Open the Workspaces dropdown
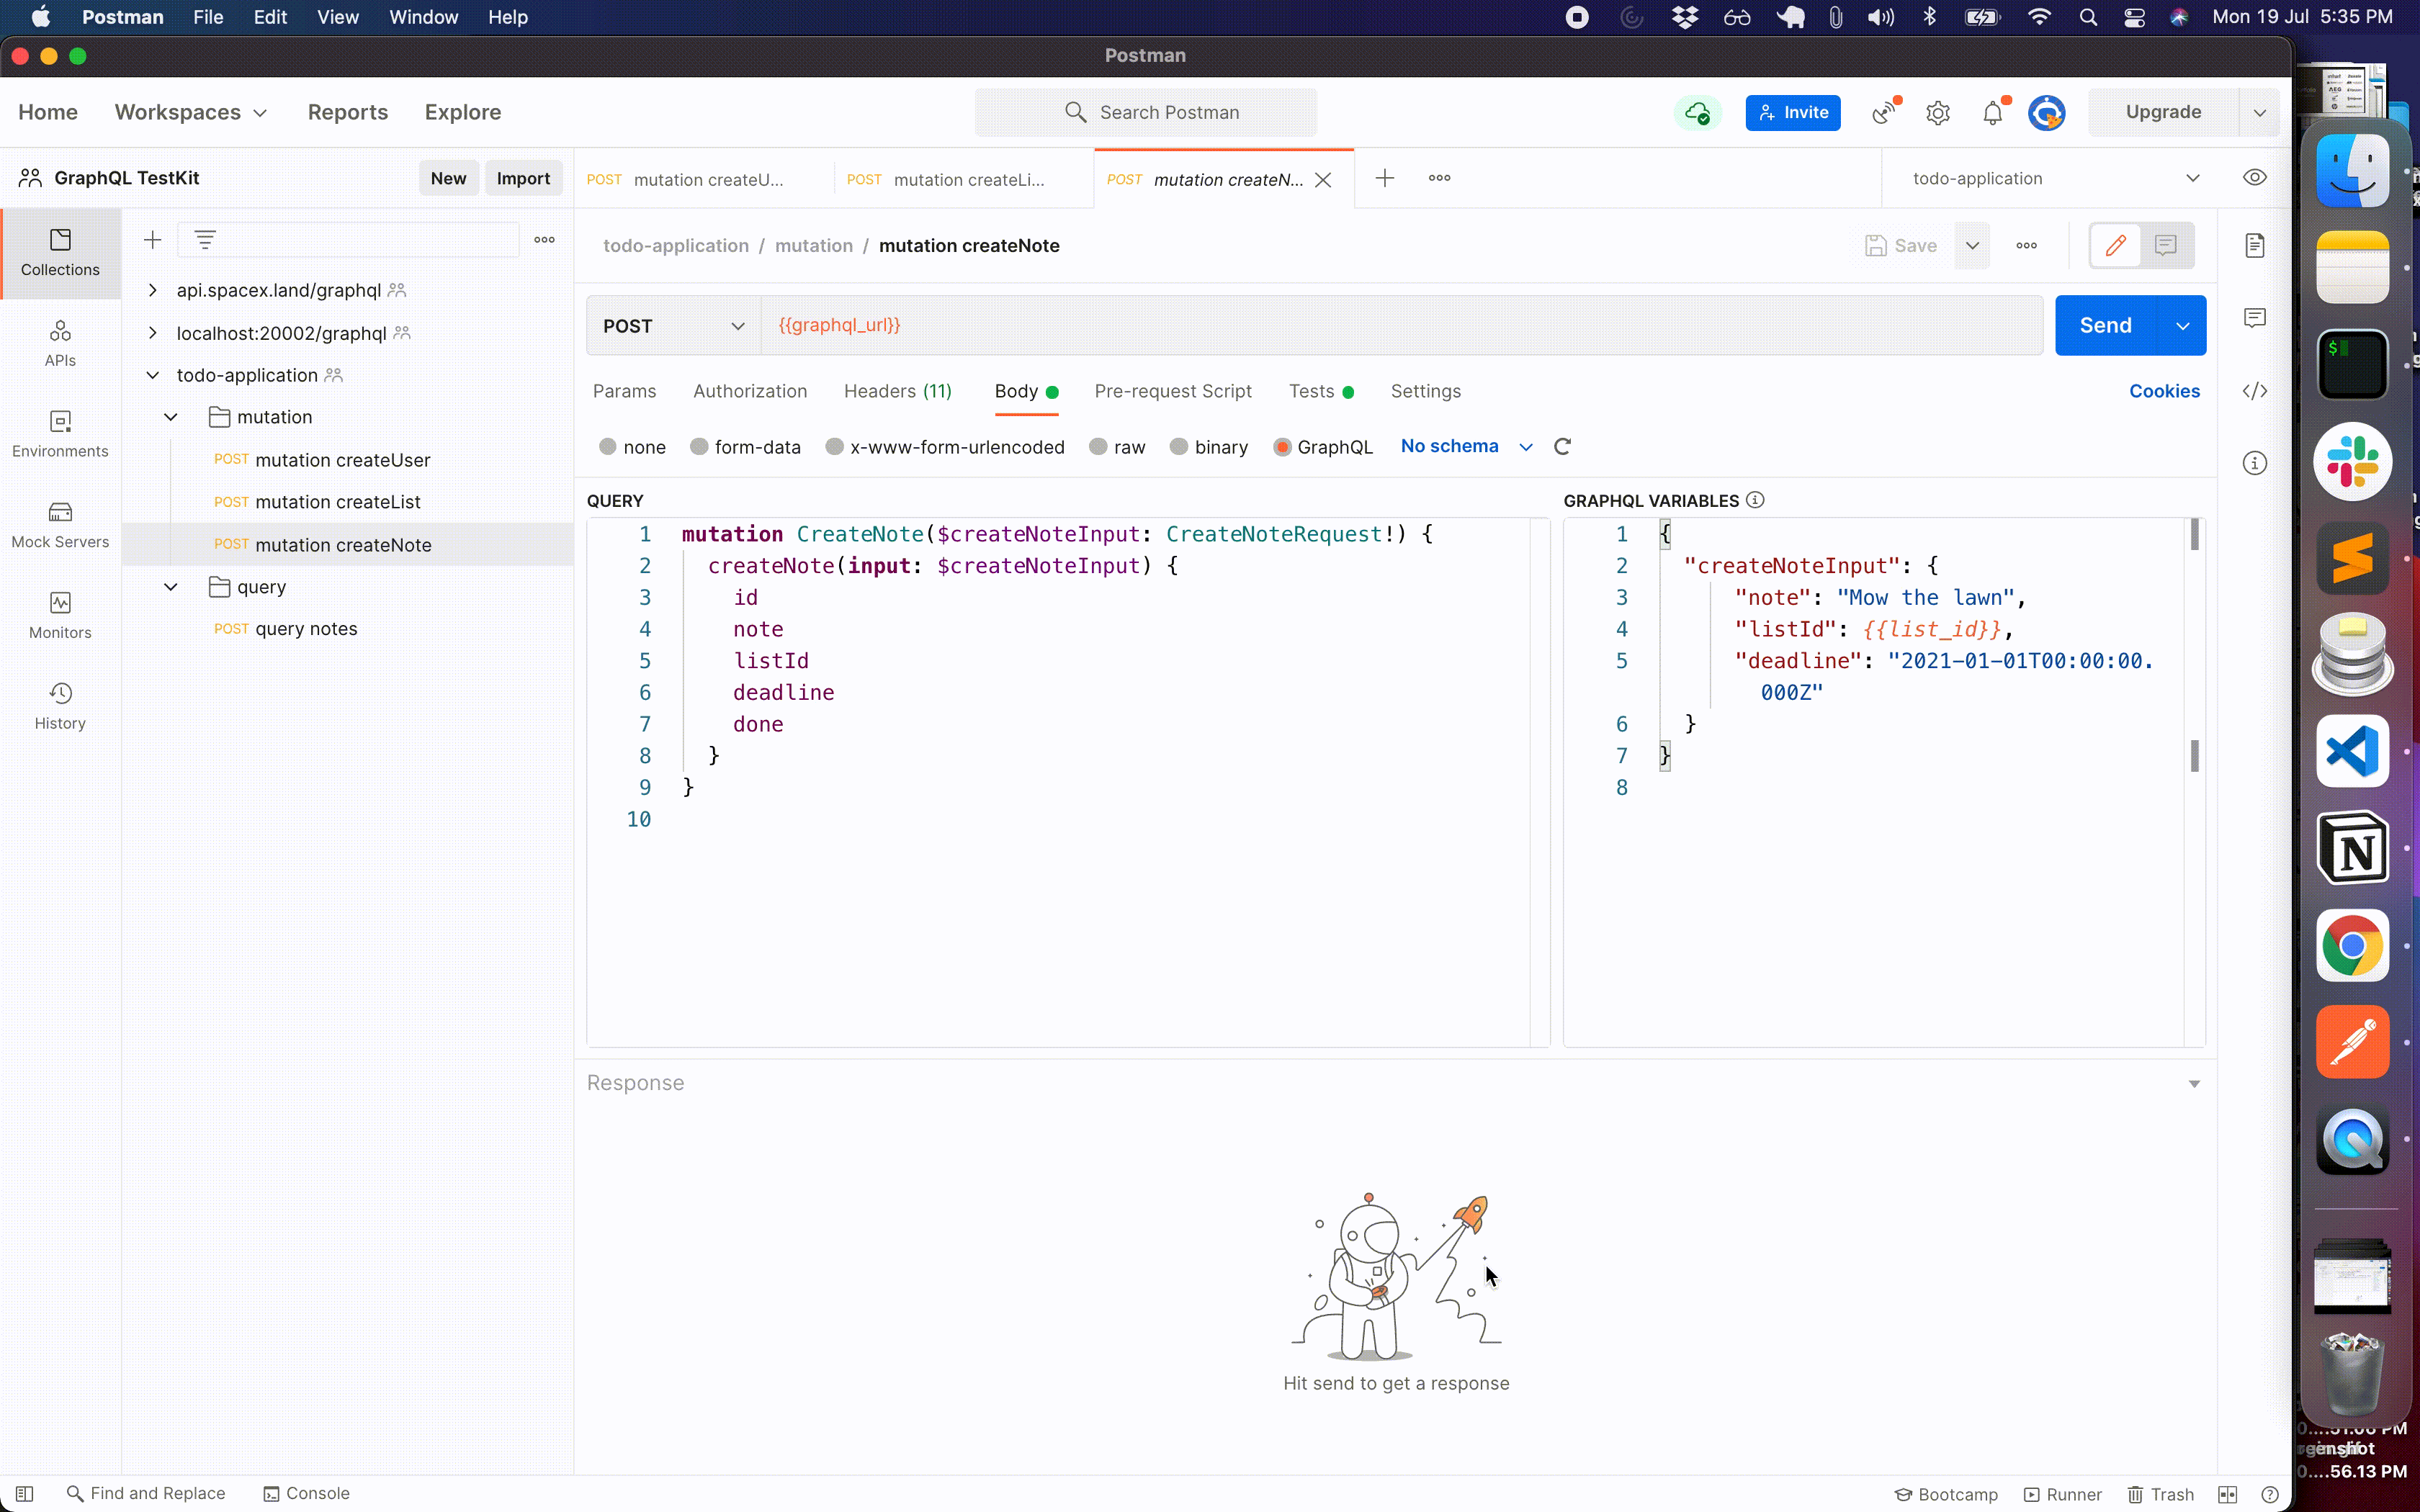 coord(191,112)
